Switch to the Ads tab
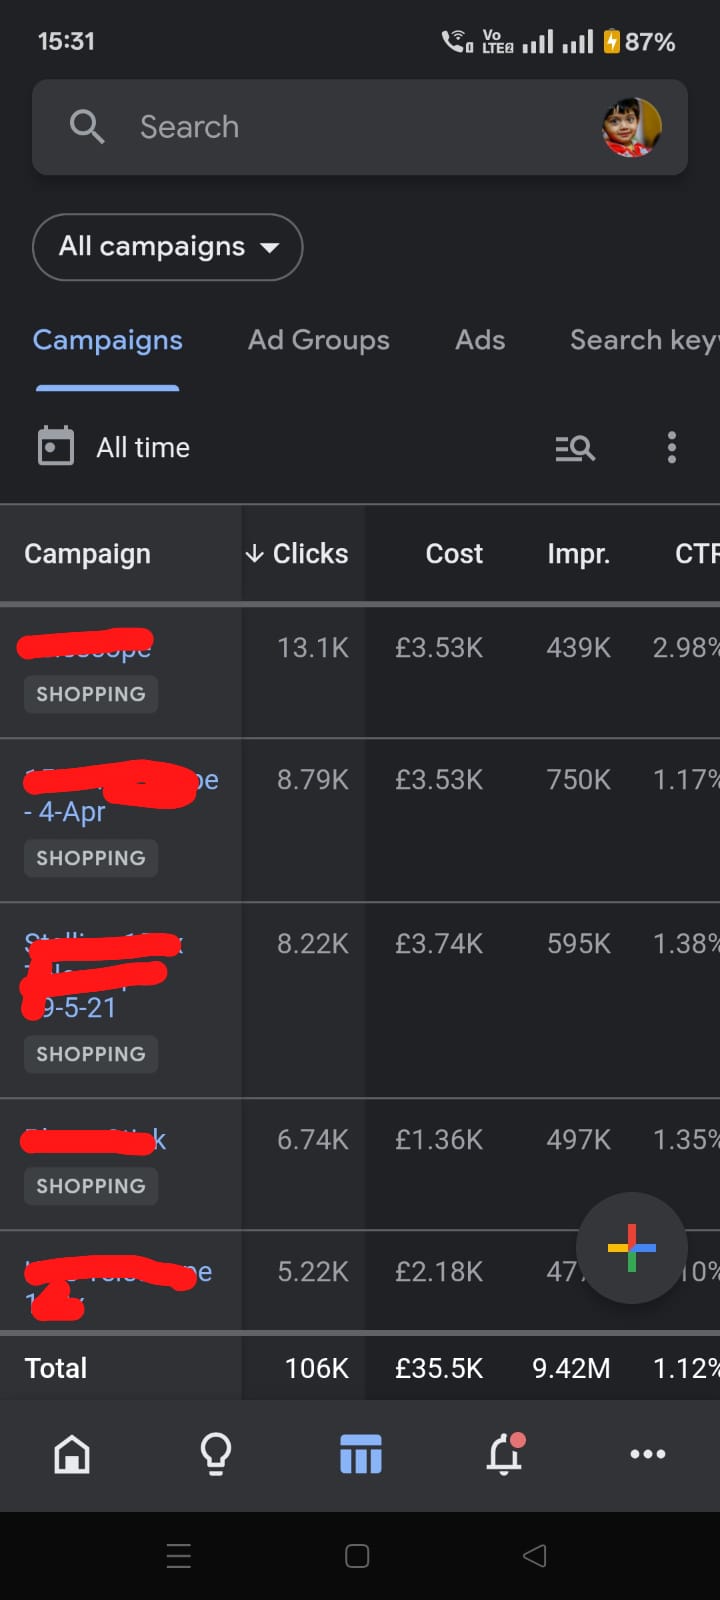Screen dimensions: 720x1600 pyautogui.click(x=480, y=340)
